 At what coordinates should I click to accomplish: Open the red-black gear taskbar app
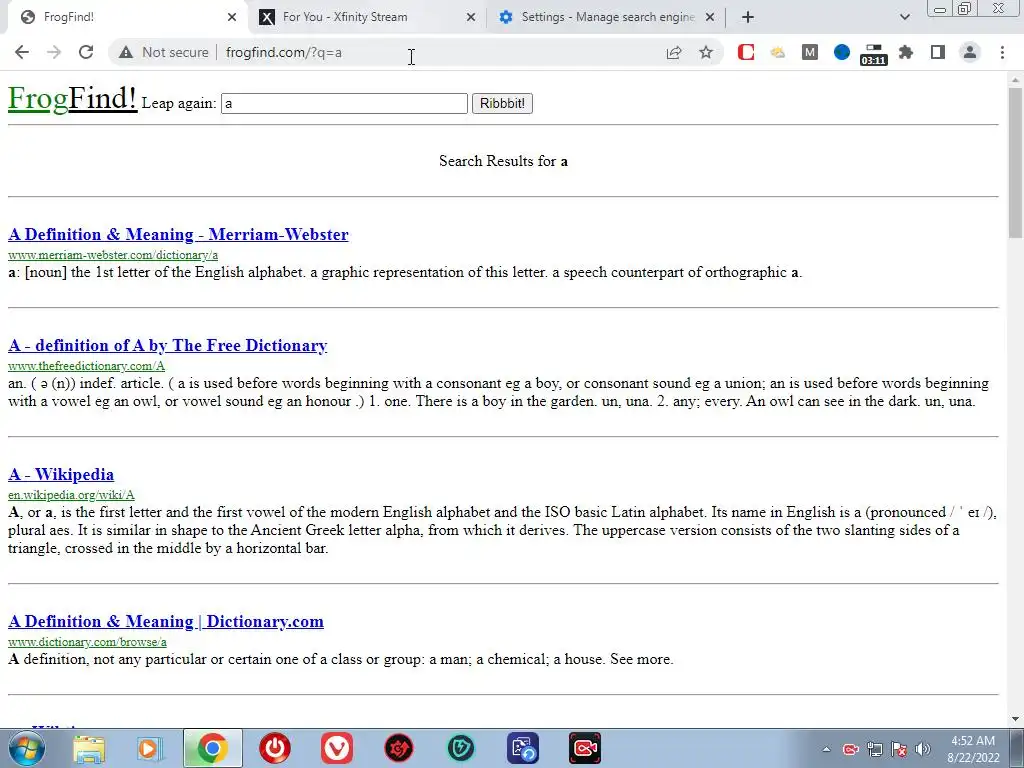399,748
